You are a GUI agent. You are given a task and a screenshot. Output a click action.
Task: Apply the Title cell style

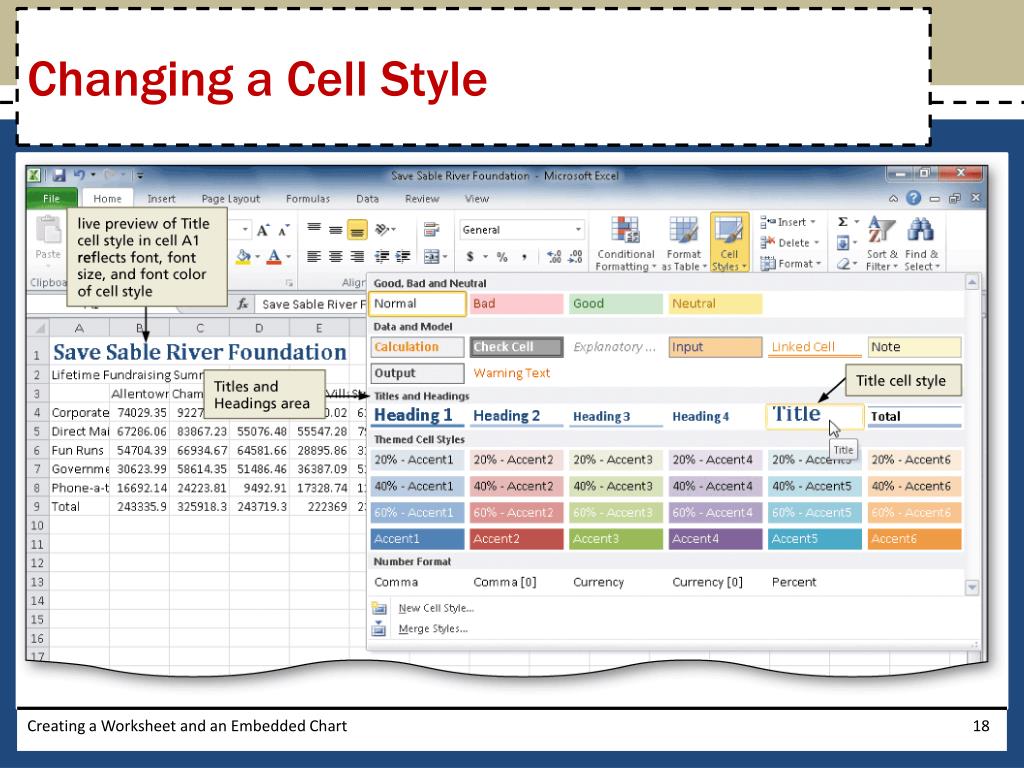click(x=814, y=416)
